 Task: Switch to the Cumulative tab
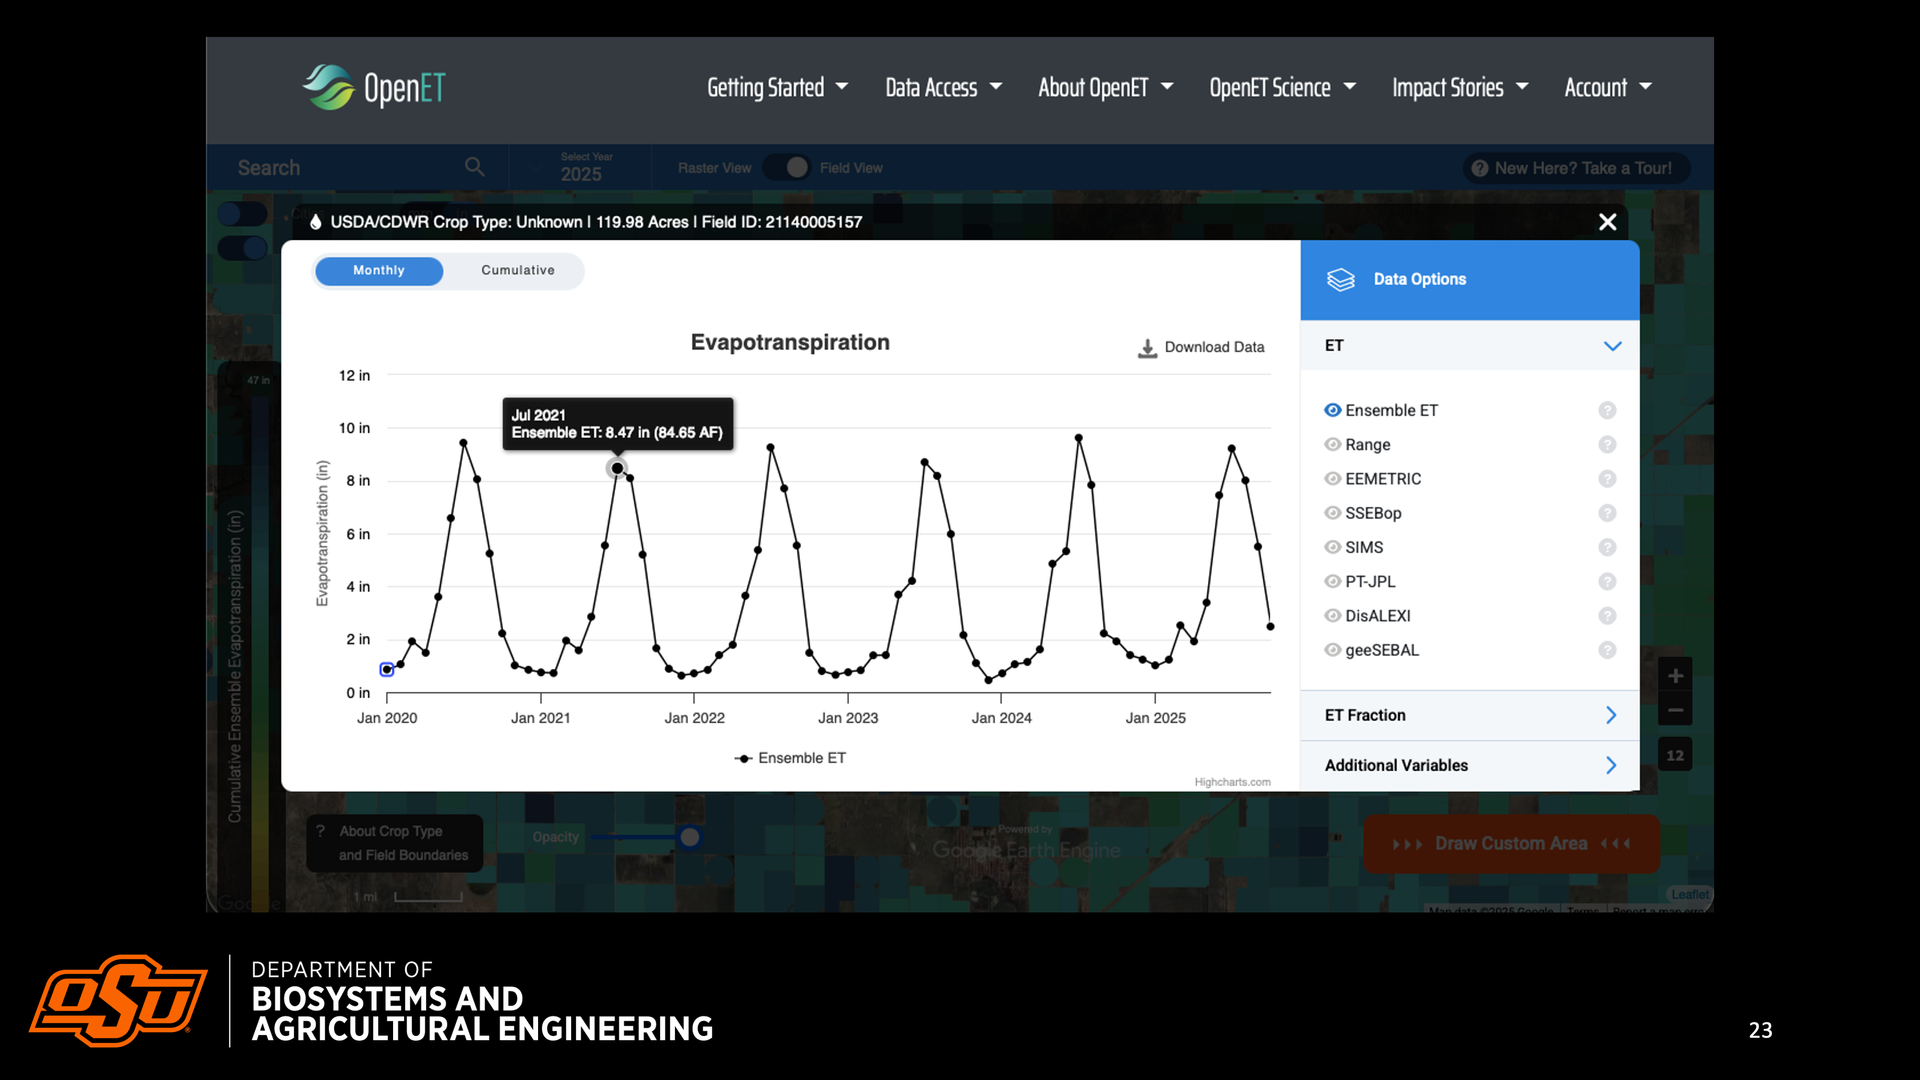click(517, 271)
